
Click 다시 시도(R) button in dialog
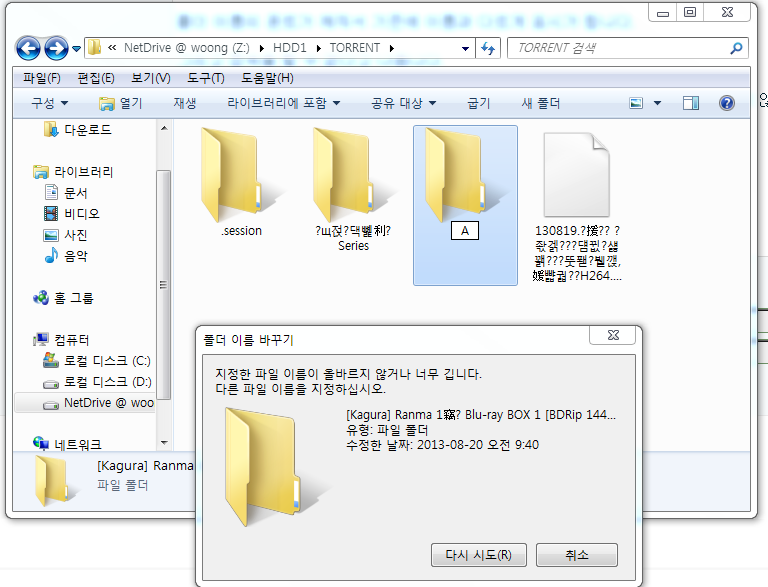[x=479, y=555]
